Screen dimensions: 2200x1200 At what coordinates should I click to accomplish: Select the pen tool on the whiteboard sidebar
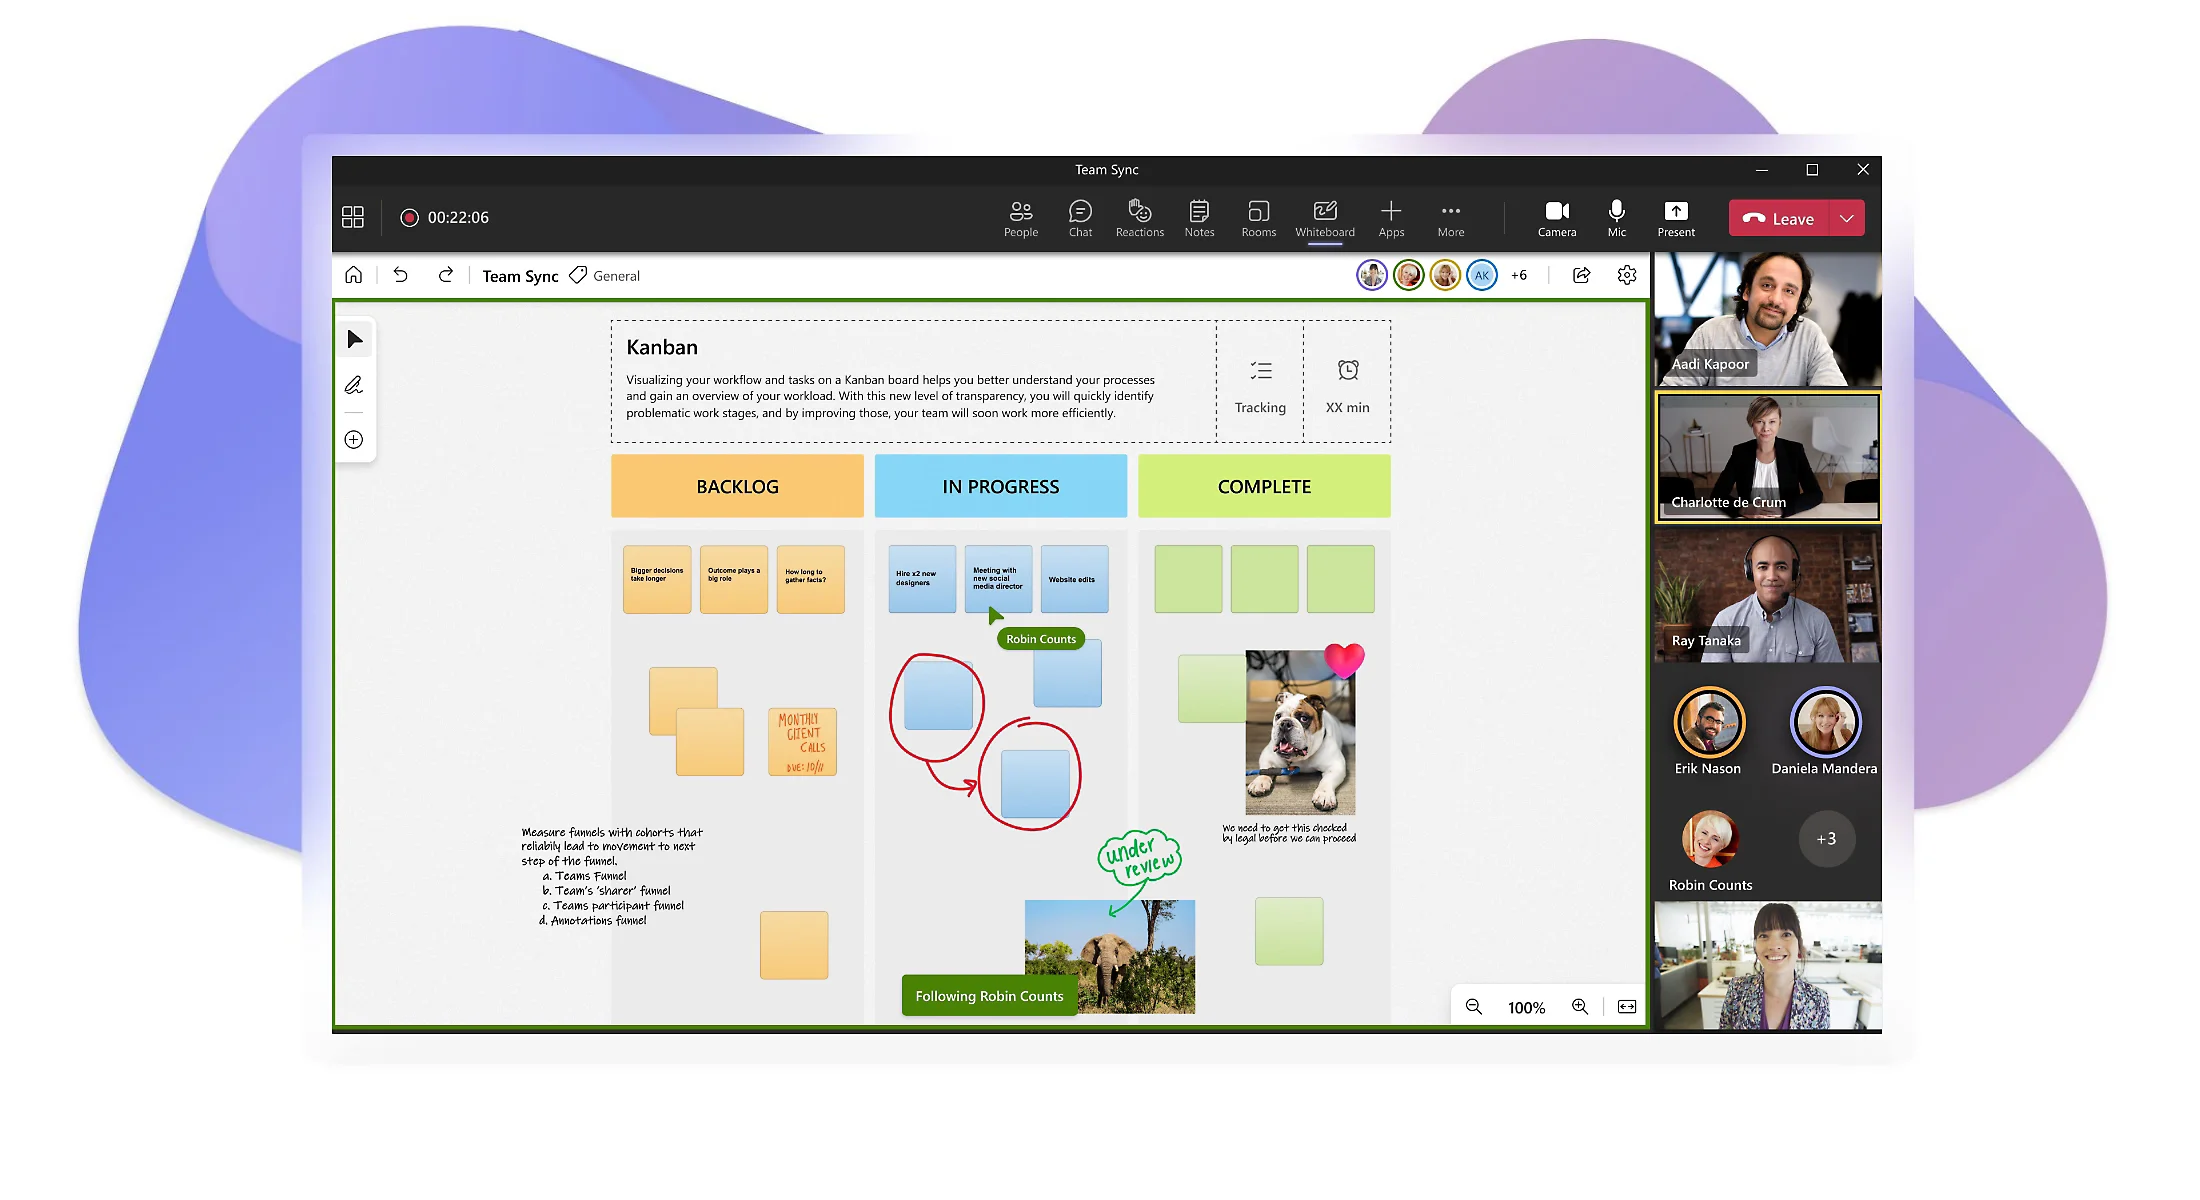(354, 385)
